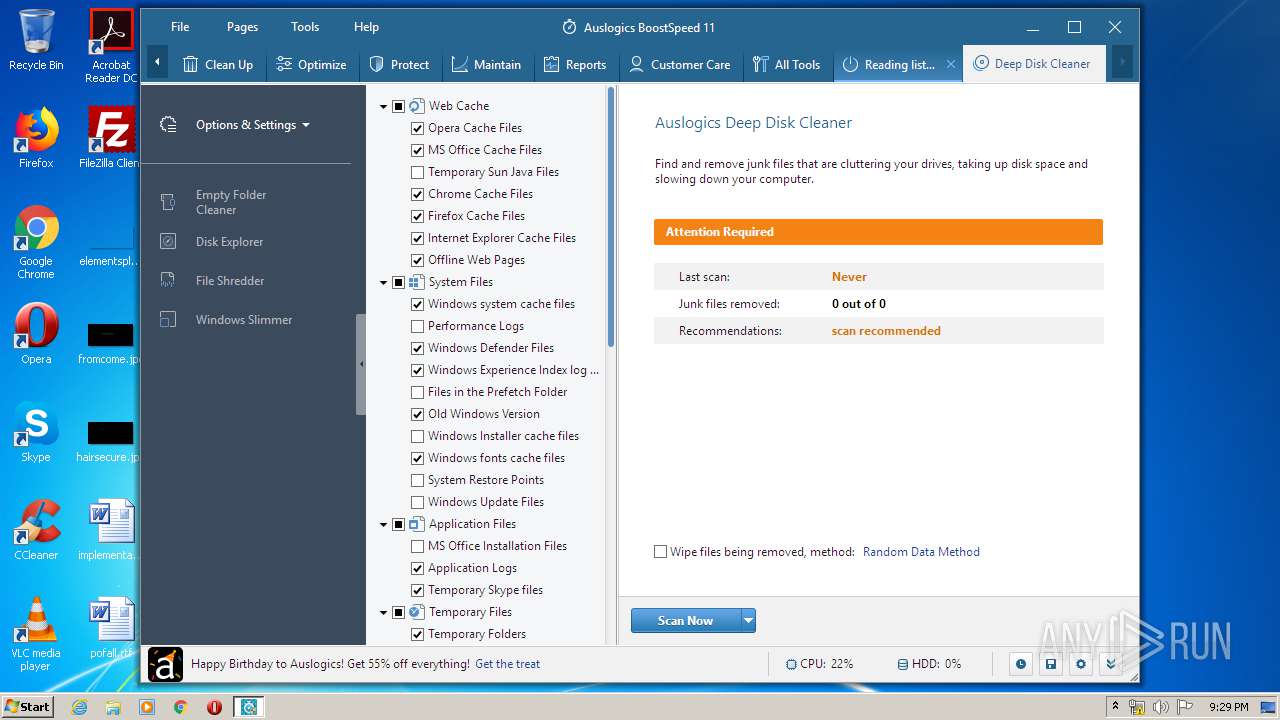This screenshot has height=720, width=1280.
Task: Open Internet Explorer from the taskbar
Action: [80, 707]
